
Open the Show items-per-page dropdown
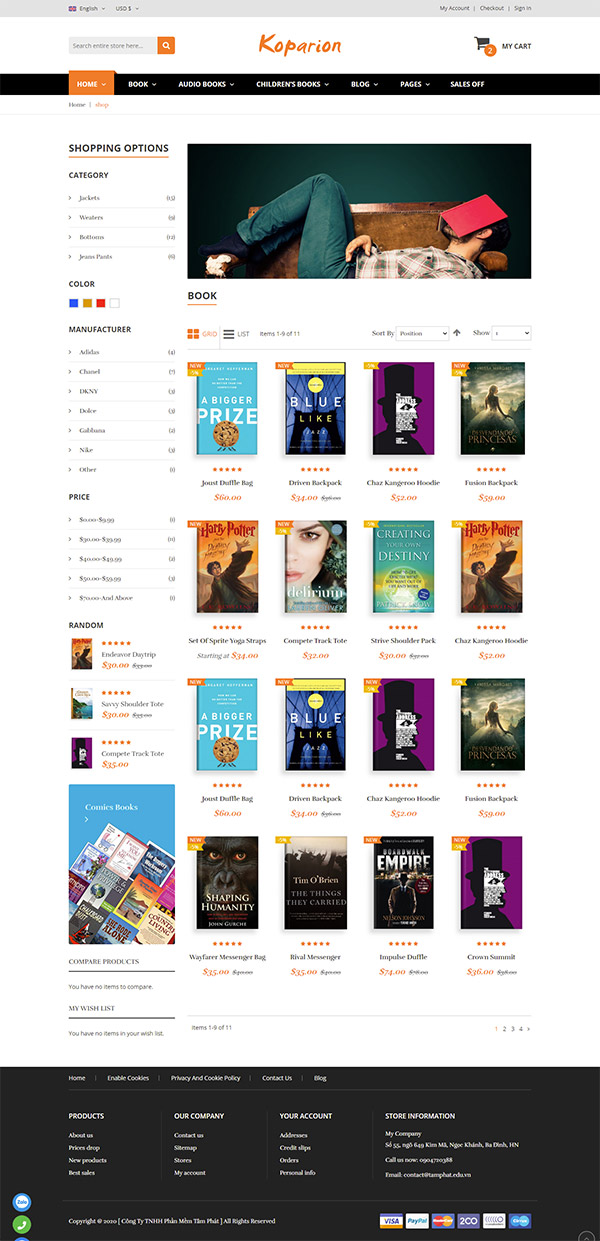pos(512,333)
